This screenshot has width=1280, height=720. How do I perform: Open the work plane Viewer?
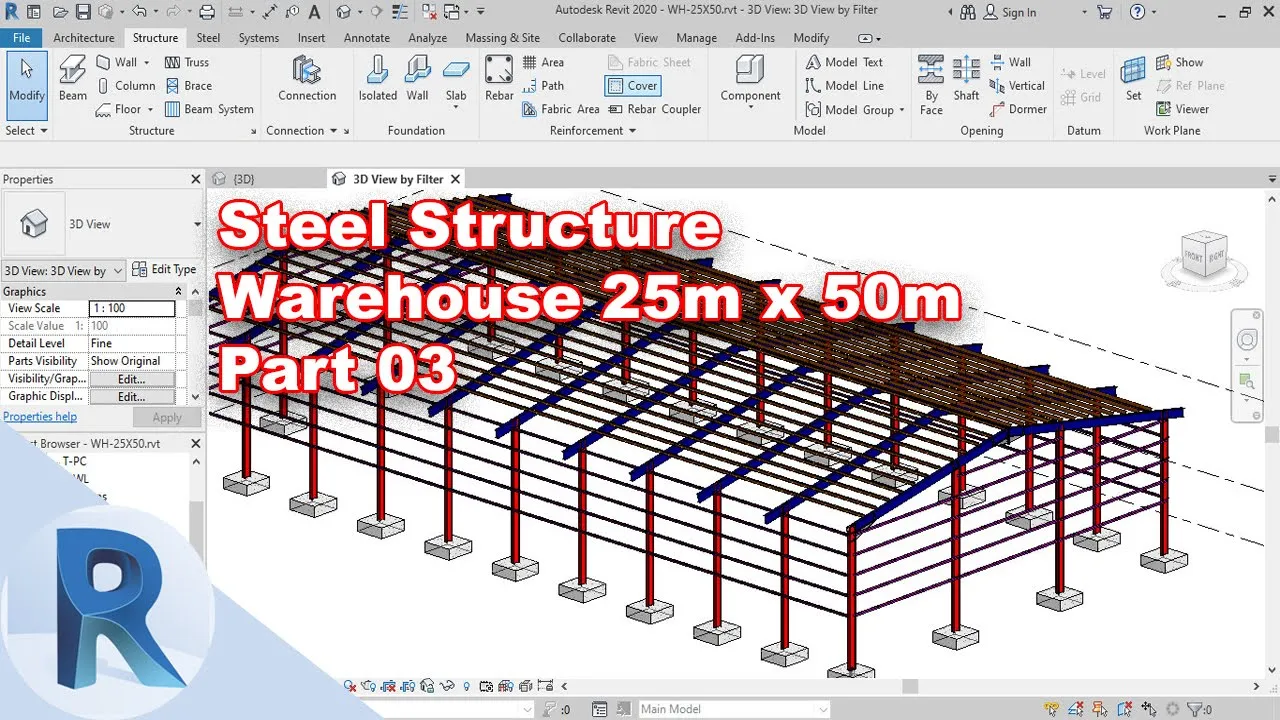[x=1182, y=109]
